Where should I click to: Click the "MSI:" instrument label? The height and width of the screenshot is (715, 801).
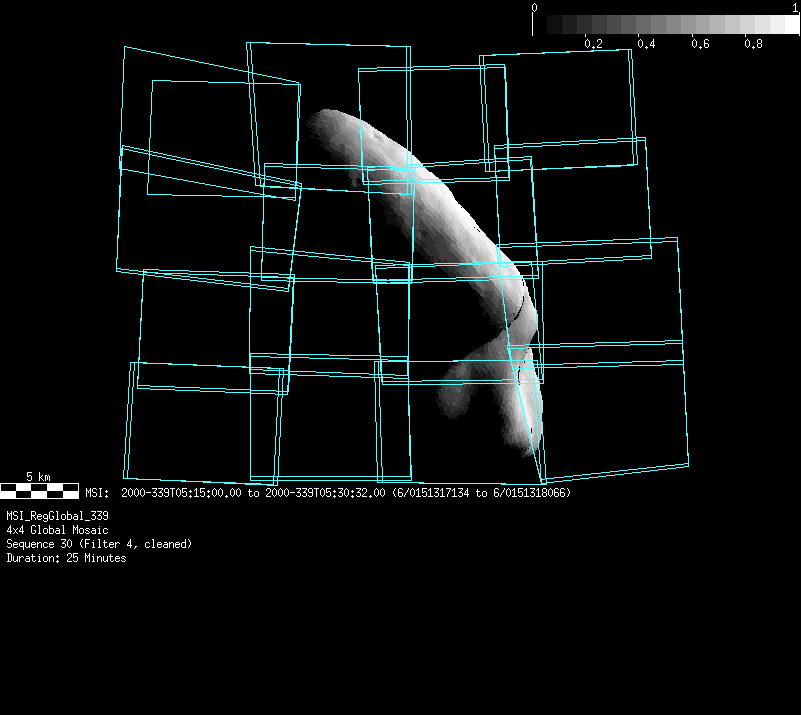click(x=97, y=492)
